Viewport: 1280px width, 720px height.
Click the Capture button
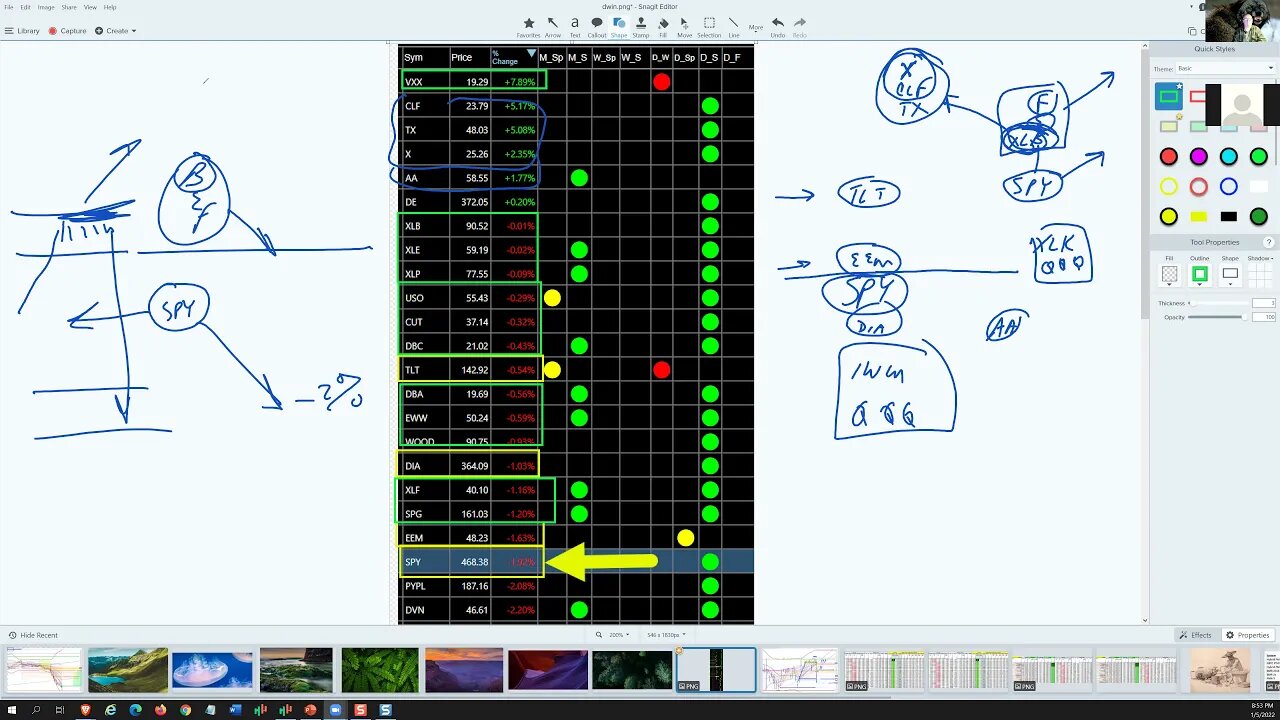coord(68,31)
